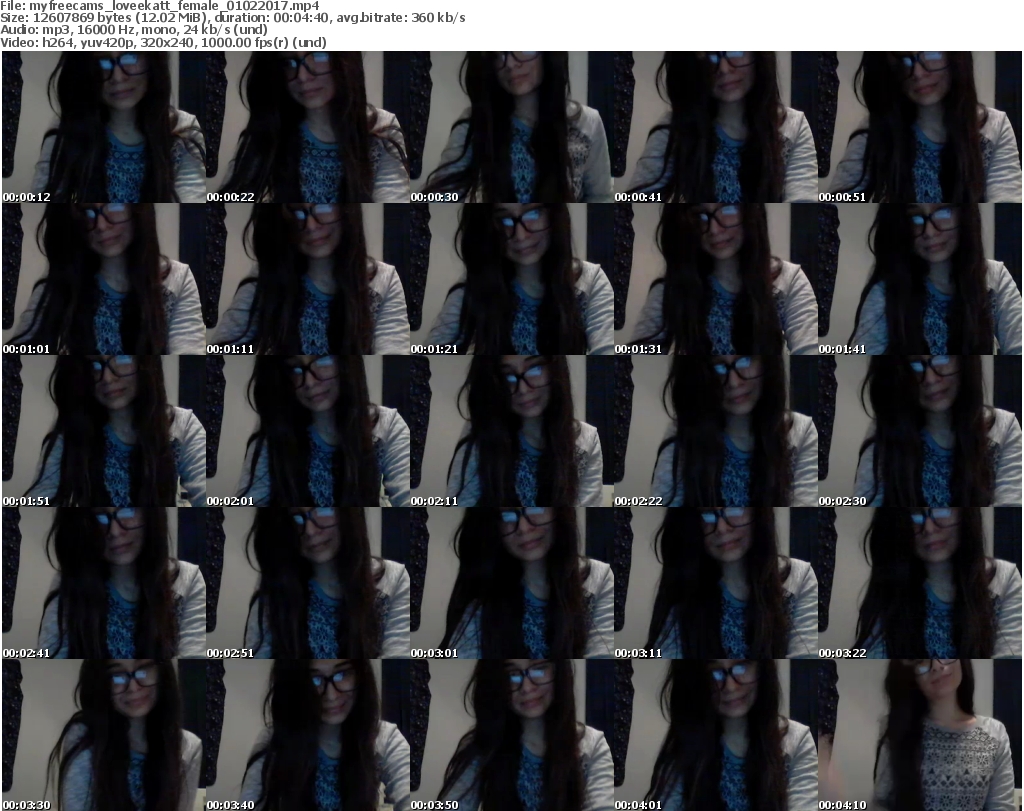Choose the thumbnail stamped 00:03:11

pyautogui.click(x=716, y=583)
